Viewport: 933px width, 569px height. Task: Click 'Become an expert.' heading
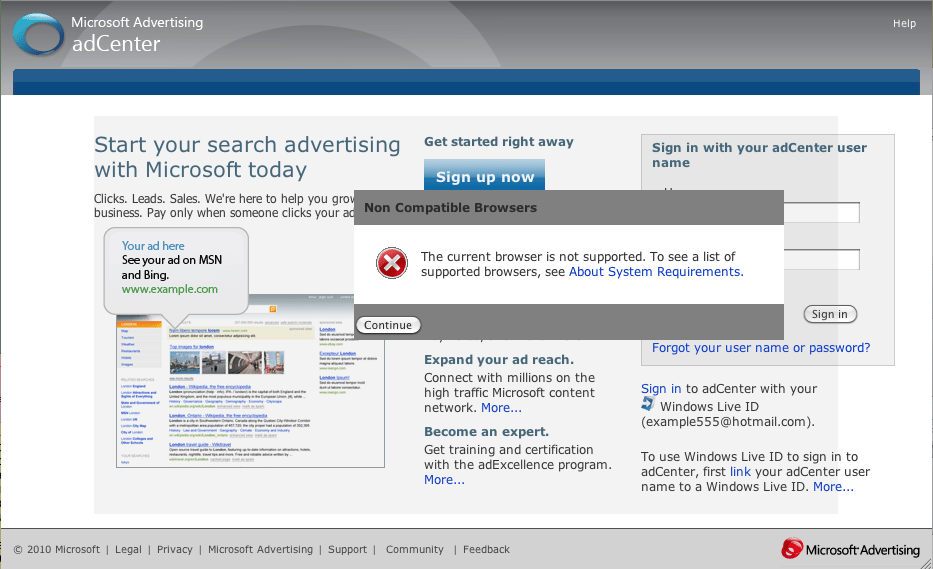pyautogui.click(x=486, y=432)
